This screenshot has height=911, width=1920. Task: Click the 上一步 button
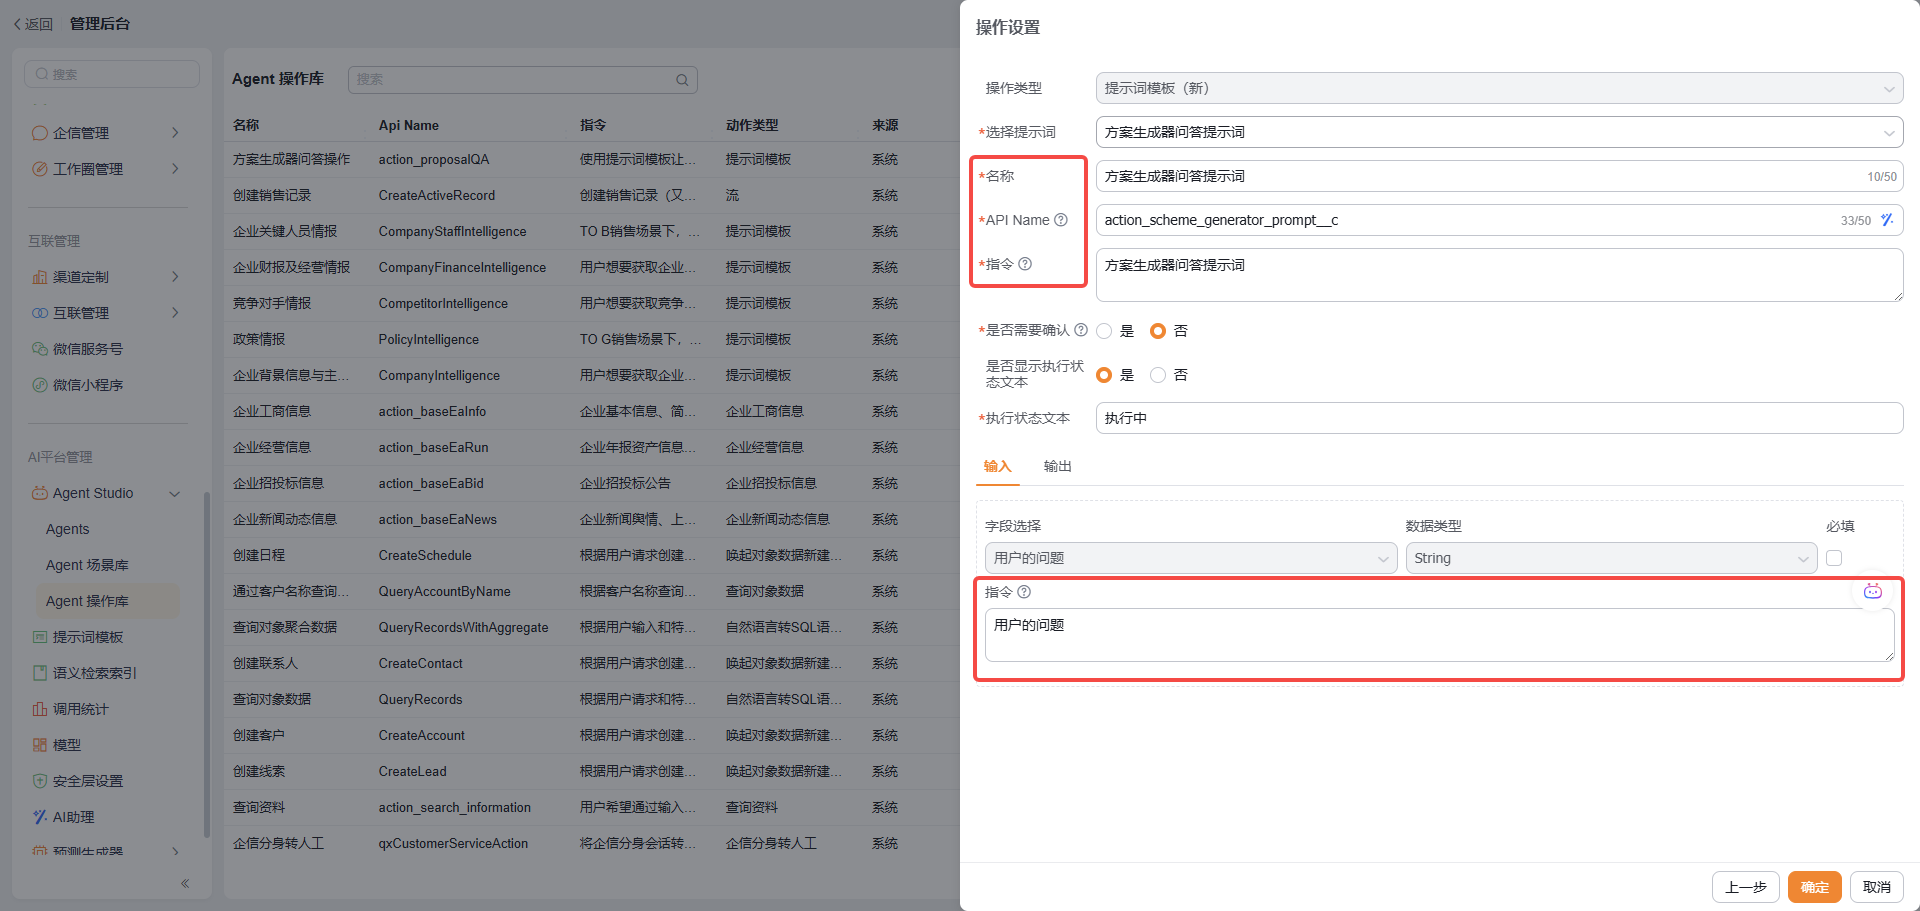point(1745,887)
